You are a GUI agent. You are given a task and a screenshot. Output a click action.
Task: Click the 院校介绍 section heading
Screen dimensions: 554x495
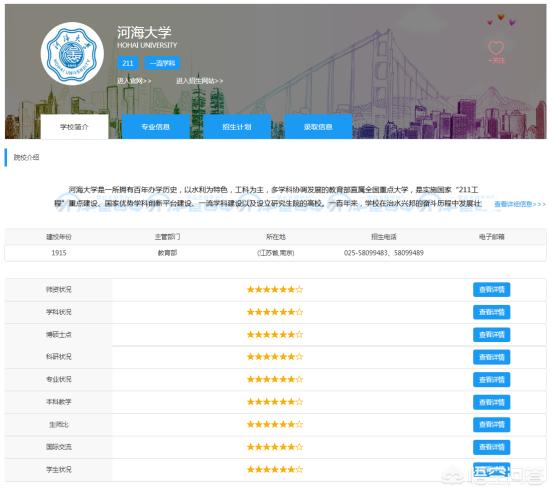26,157
